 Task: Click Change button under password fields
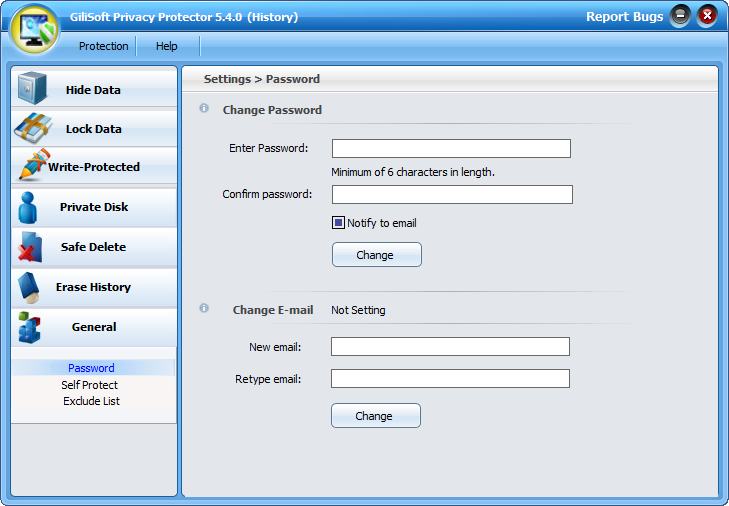pos(377,254)
